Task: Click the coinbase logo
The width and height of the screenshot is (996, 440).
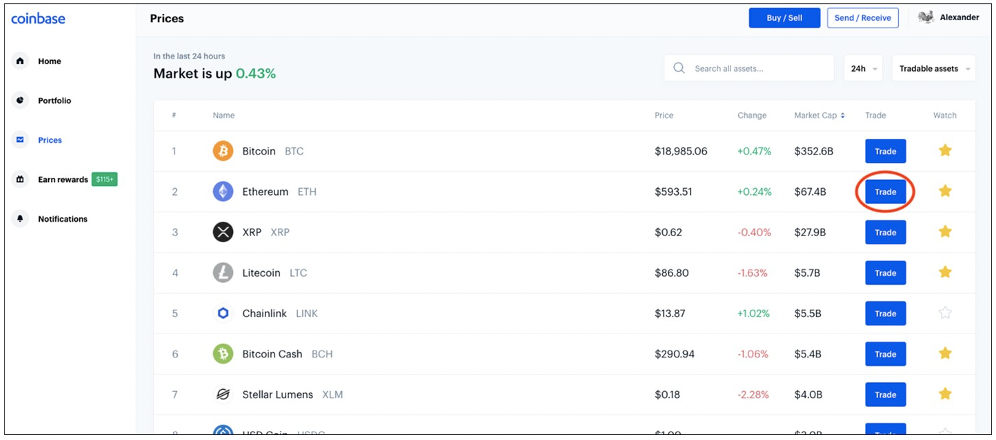Action: click(x=38, y=18)
